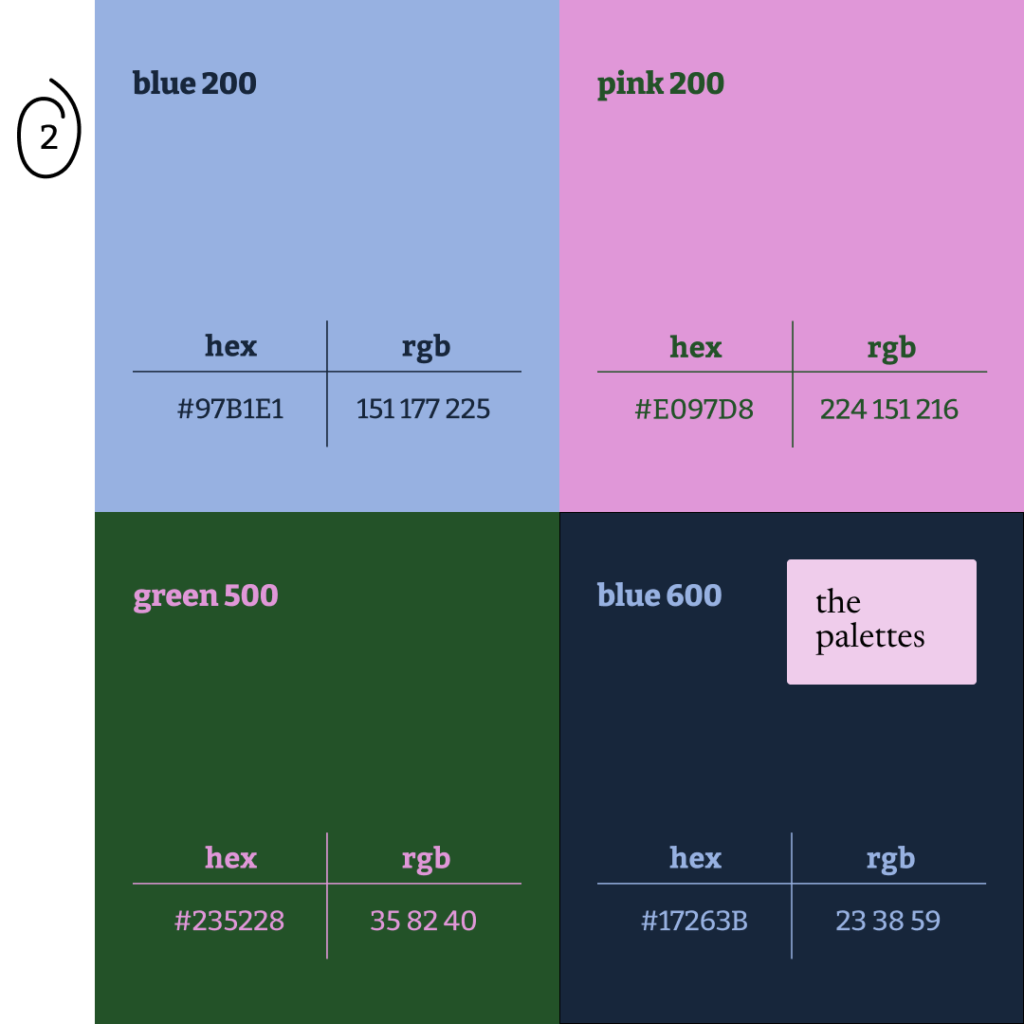Click hex value #235228
The width and height of the screenshot is (1024, 1024).
(230, 921)
